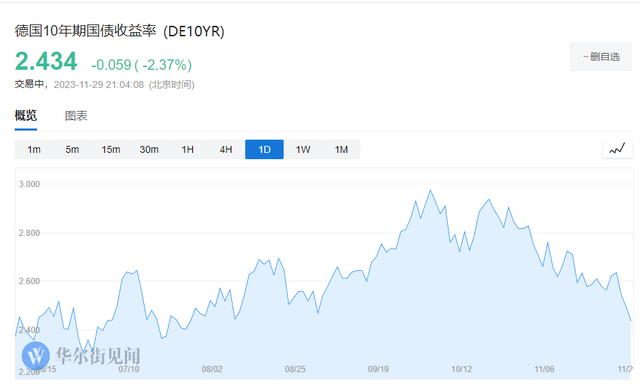
Task: Open the 概览 overview tab
Action: tap(26, 115)
